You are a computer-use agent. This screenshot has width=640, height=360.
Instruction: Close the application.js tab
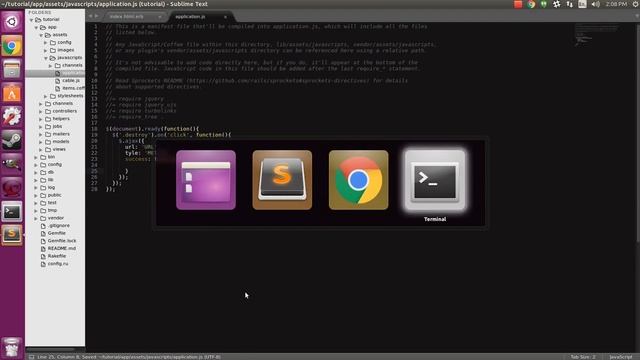(x=225, y=17)
